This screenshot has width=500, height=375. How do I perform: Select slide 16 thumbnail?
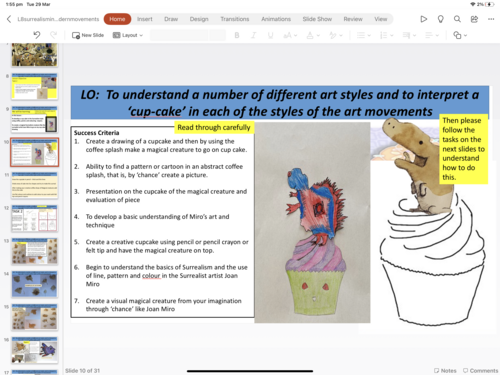[35, 350]
